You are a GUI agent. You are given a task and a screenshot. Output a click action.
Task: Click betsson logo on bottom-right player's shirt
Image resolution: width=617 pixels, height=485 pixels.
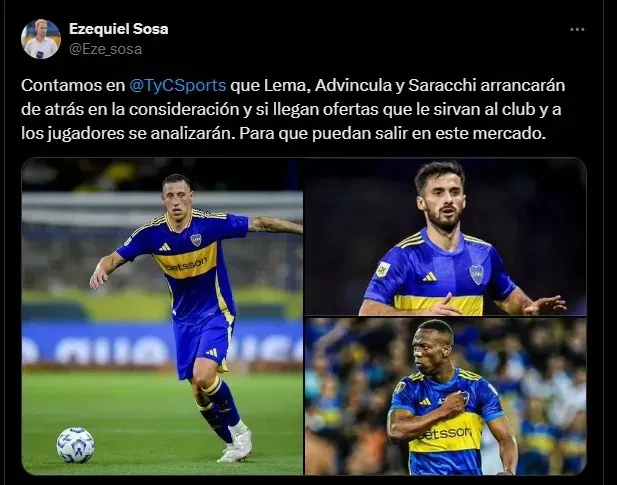444,433
